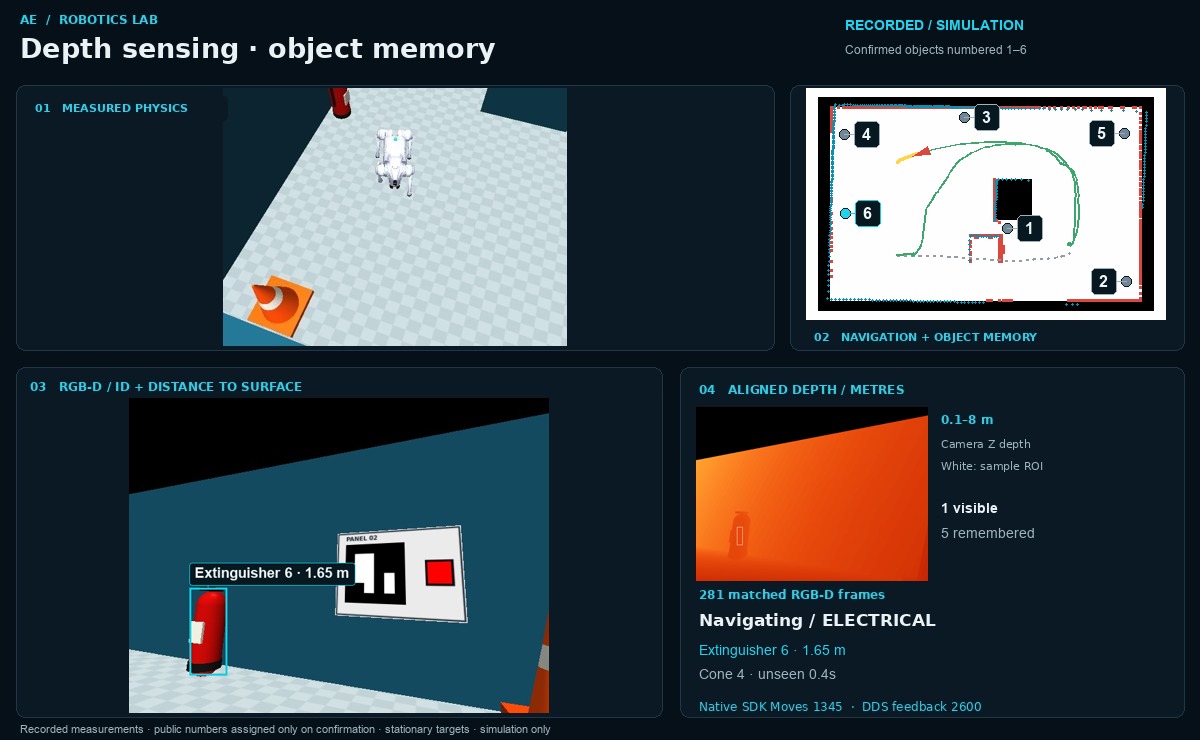
Task: Click the "04 ALIGNED DEPTH / METRES" heading
Action: point(801,389)
